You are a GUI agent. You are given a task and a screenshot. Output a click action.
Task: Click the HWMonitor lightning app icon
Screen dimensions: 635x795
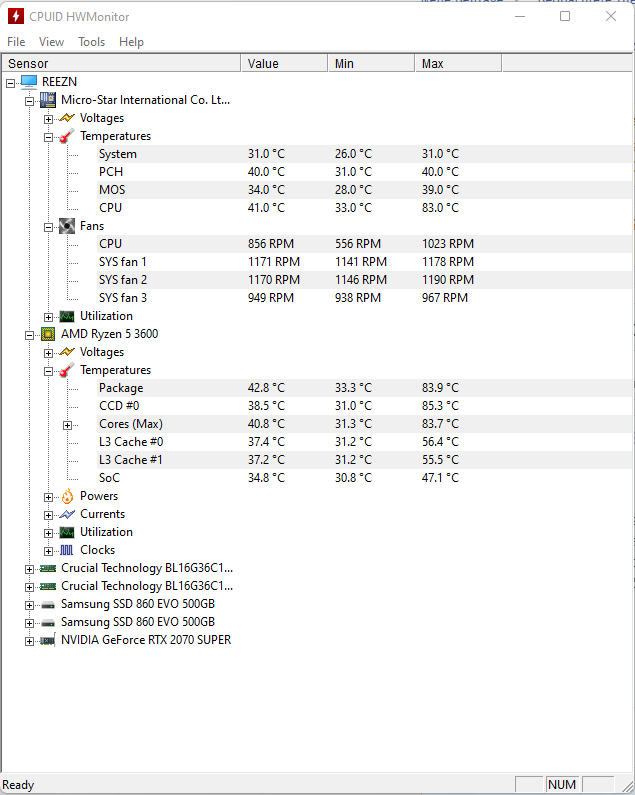tap(16, 16)
